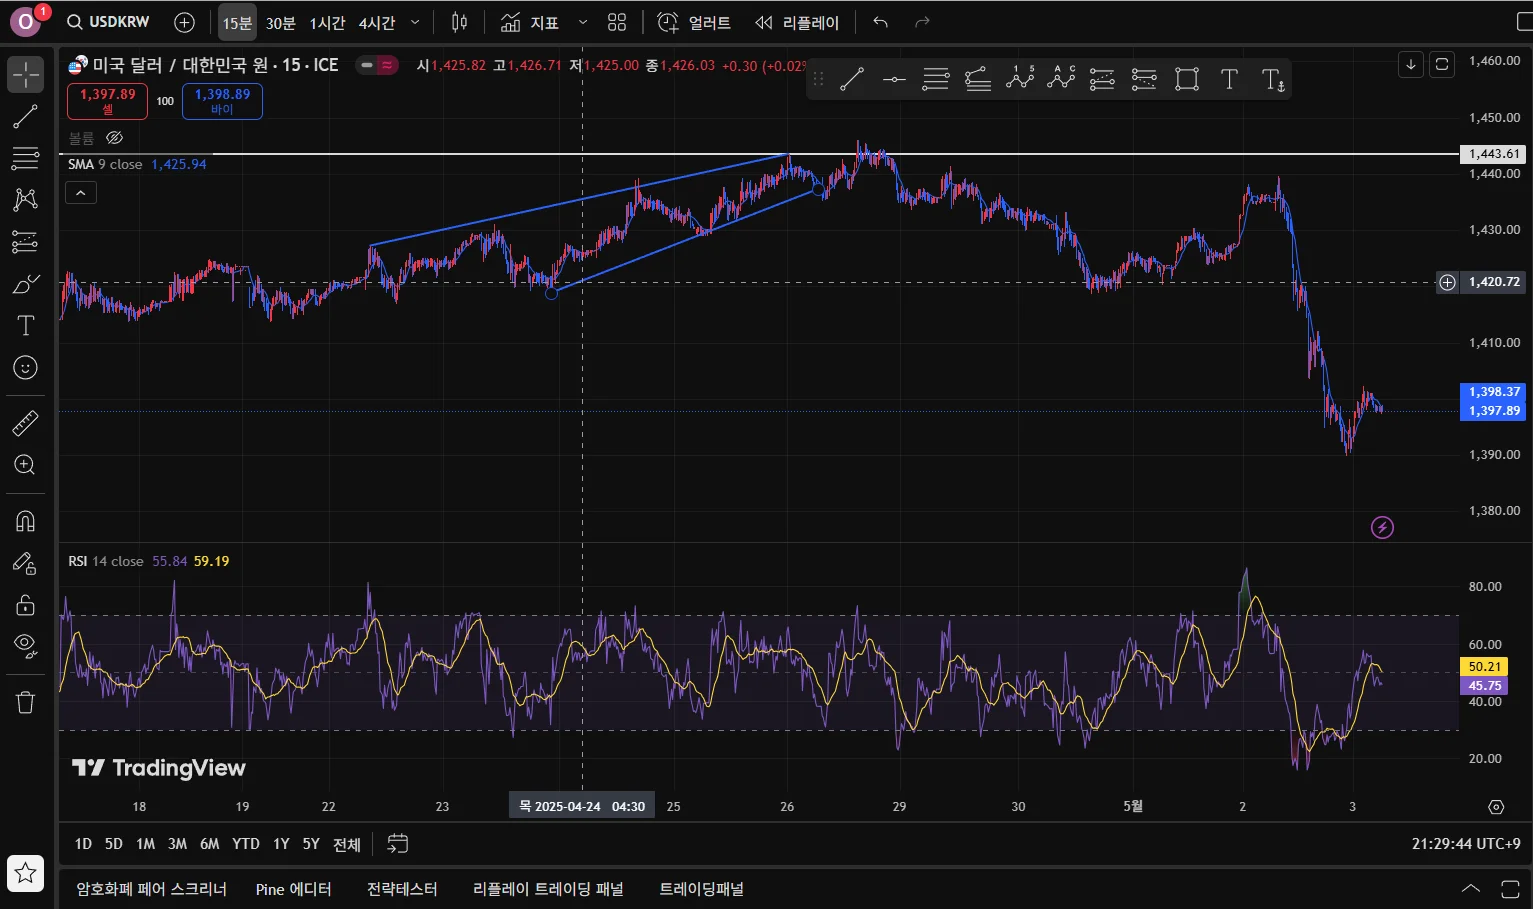The width and height of the screenshot is (1533, 909).
Task: Click the pink approximate-sign status indicator
Action: pyautogui.click(x=387, y=65)
